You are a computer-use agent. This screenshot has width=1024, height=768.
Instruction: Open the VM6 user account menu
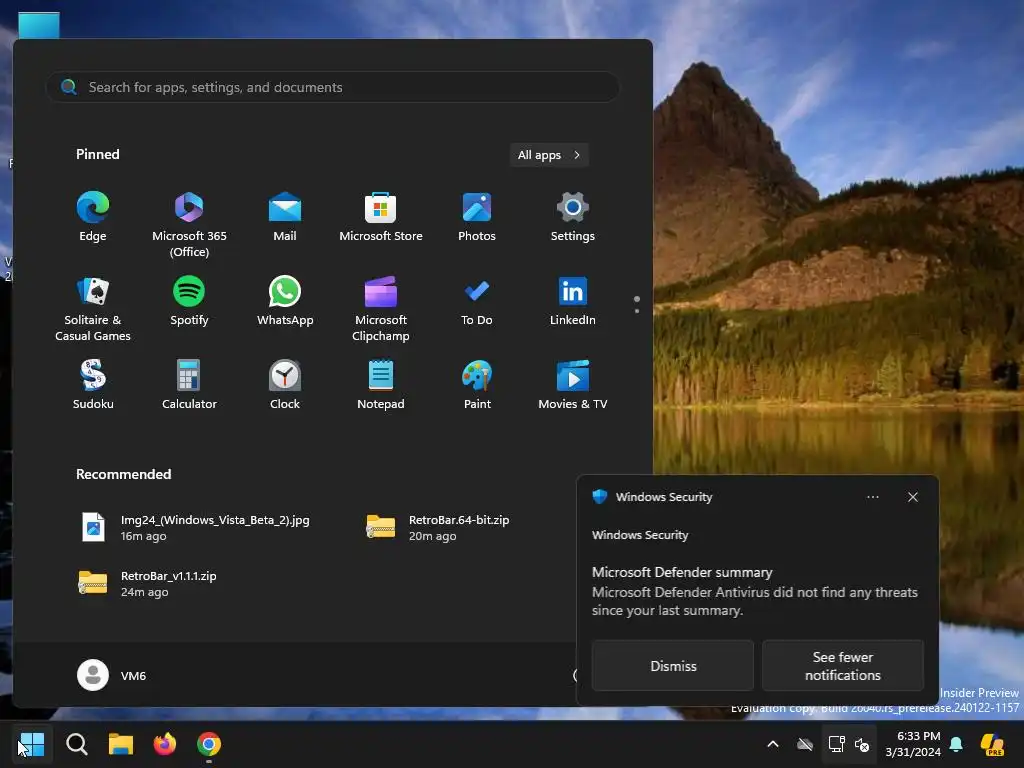click(x=112, y=675)
